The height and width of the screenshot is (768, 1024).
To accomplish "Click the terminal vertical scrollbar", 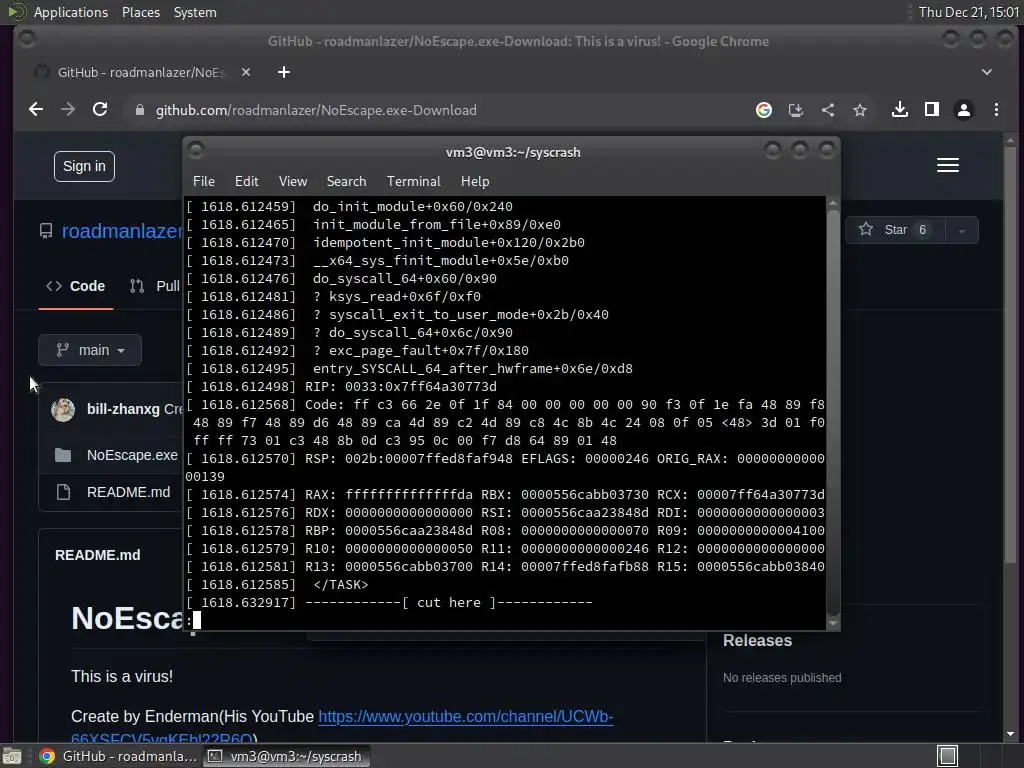I will [833, 411].
